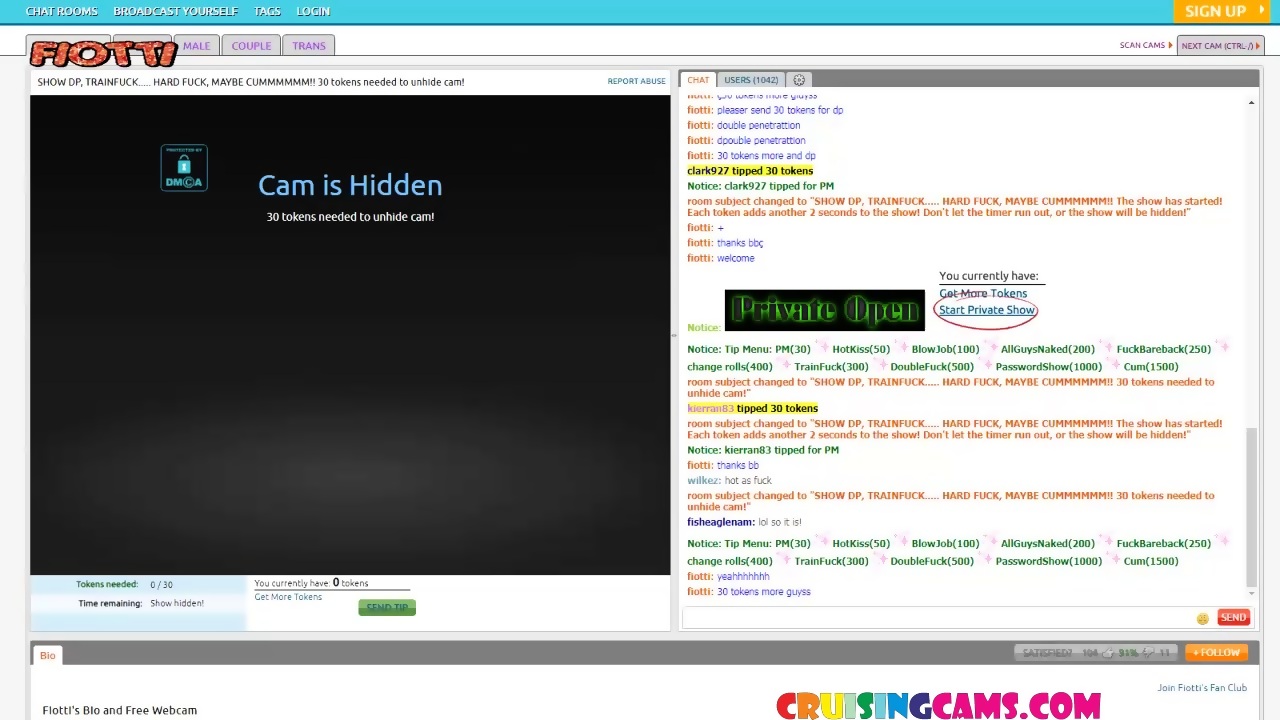Go to NEXT CAM
This screenshot has width=1280, height=720.
pos(1221,46)
